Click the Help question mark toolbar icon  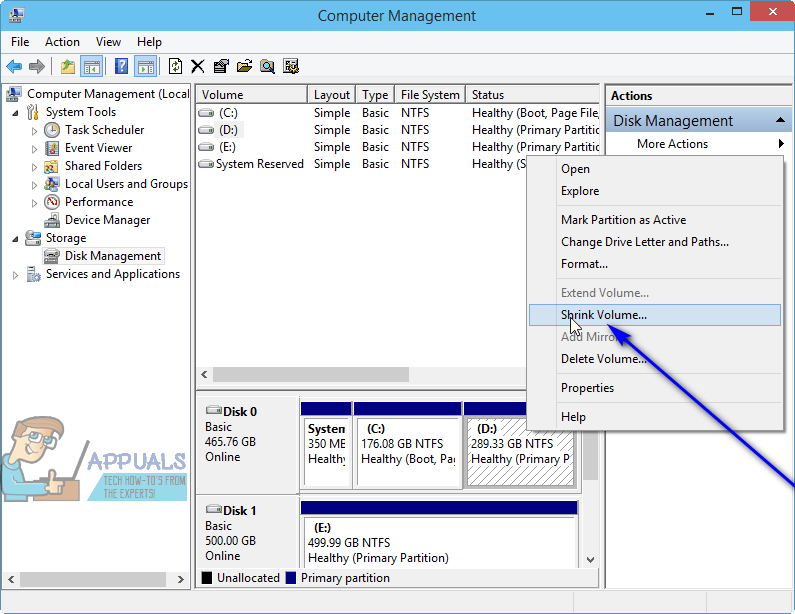tap(121, 67)
